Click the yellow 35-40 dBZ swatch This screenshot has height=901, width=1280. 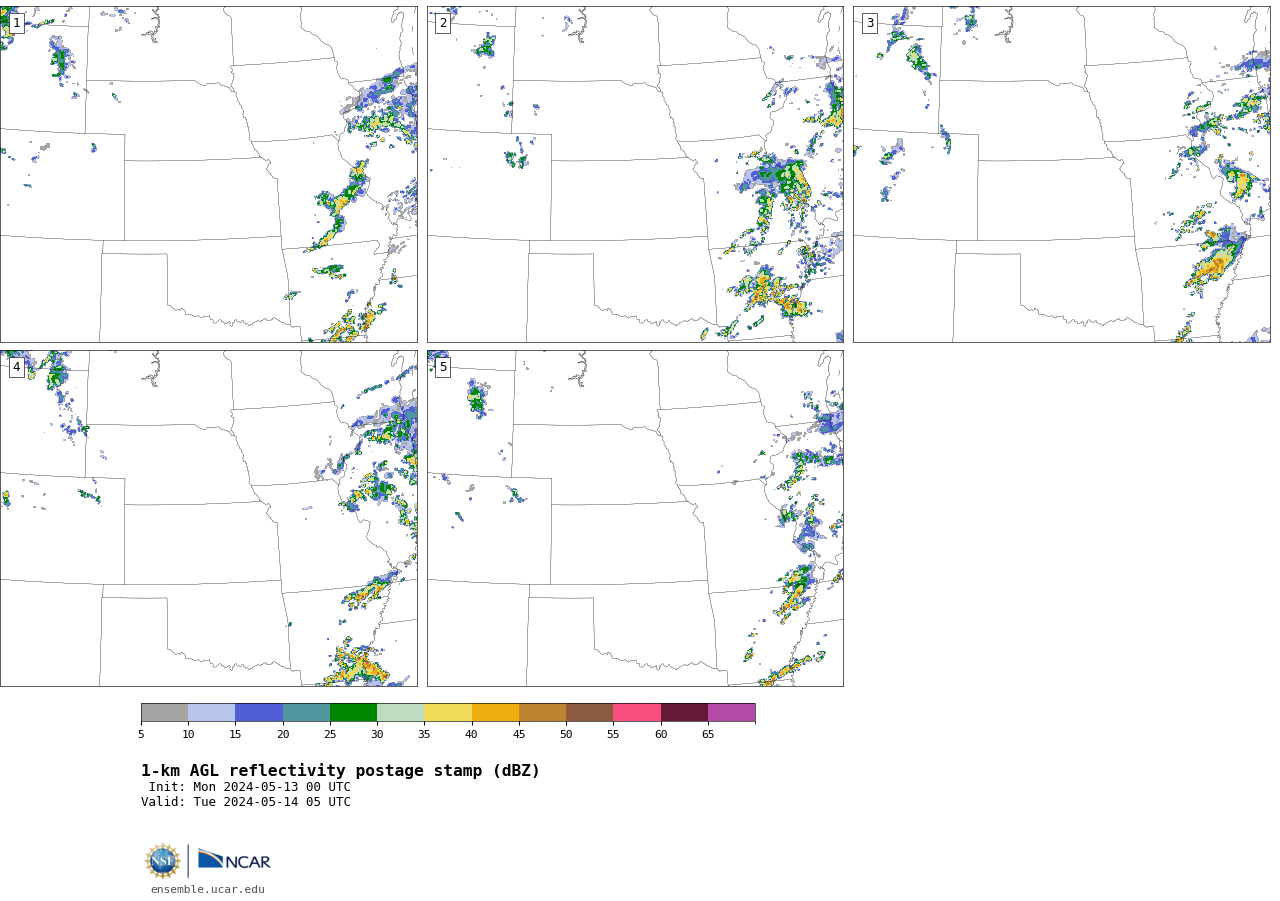click(448, 712)
